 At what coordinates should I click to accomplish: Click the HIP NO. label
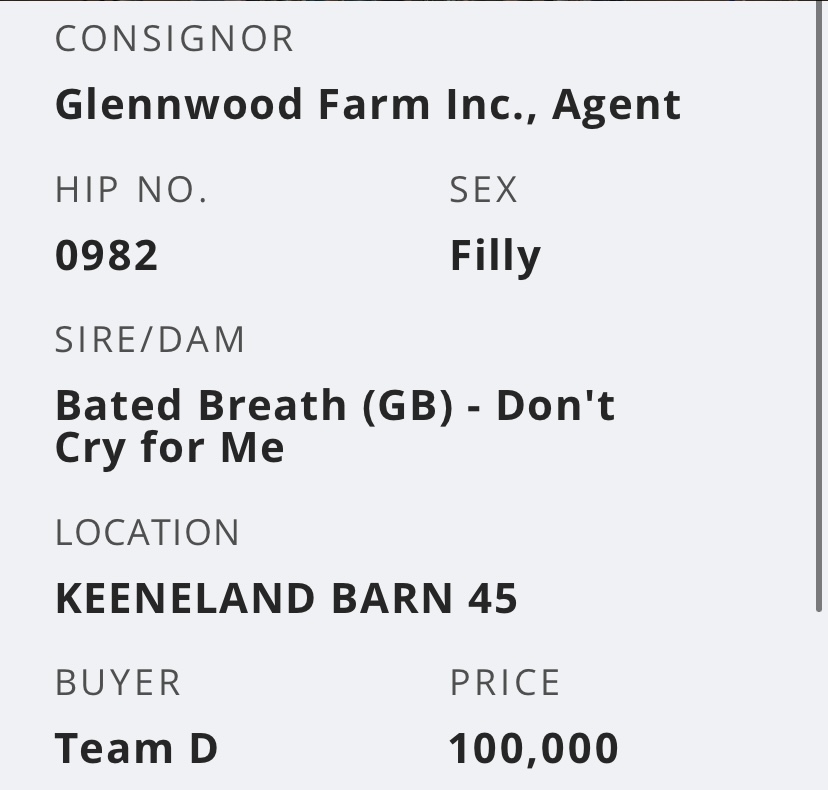(x=131, y=190)
